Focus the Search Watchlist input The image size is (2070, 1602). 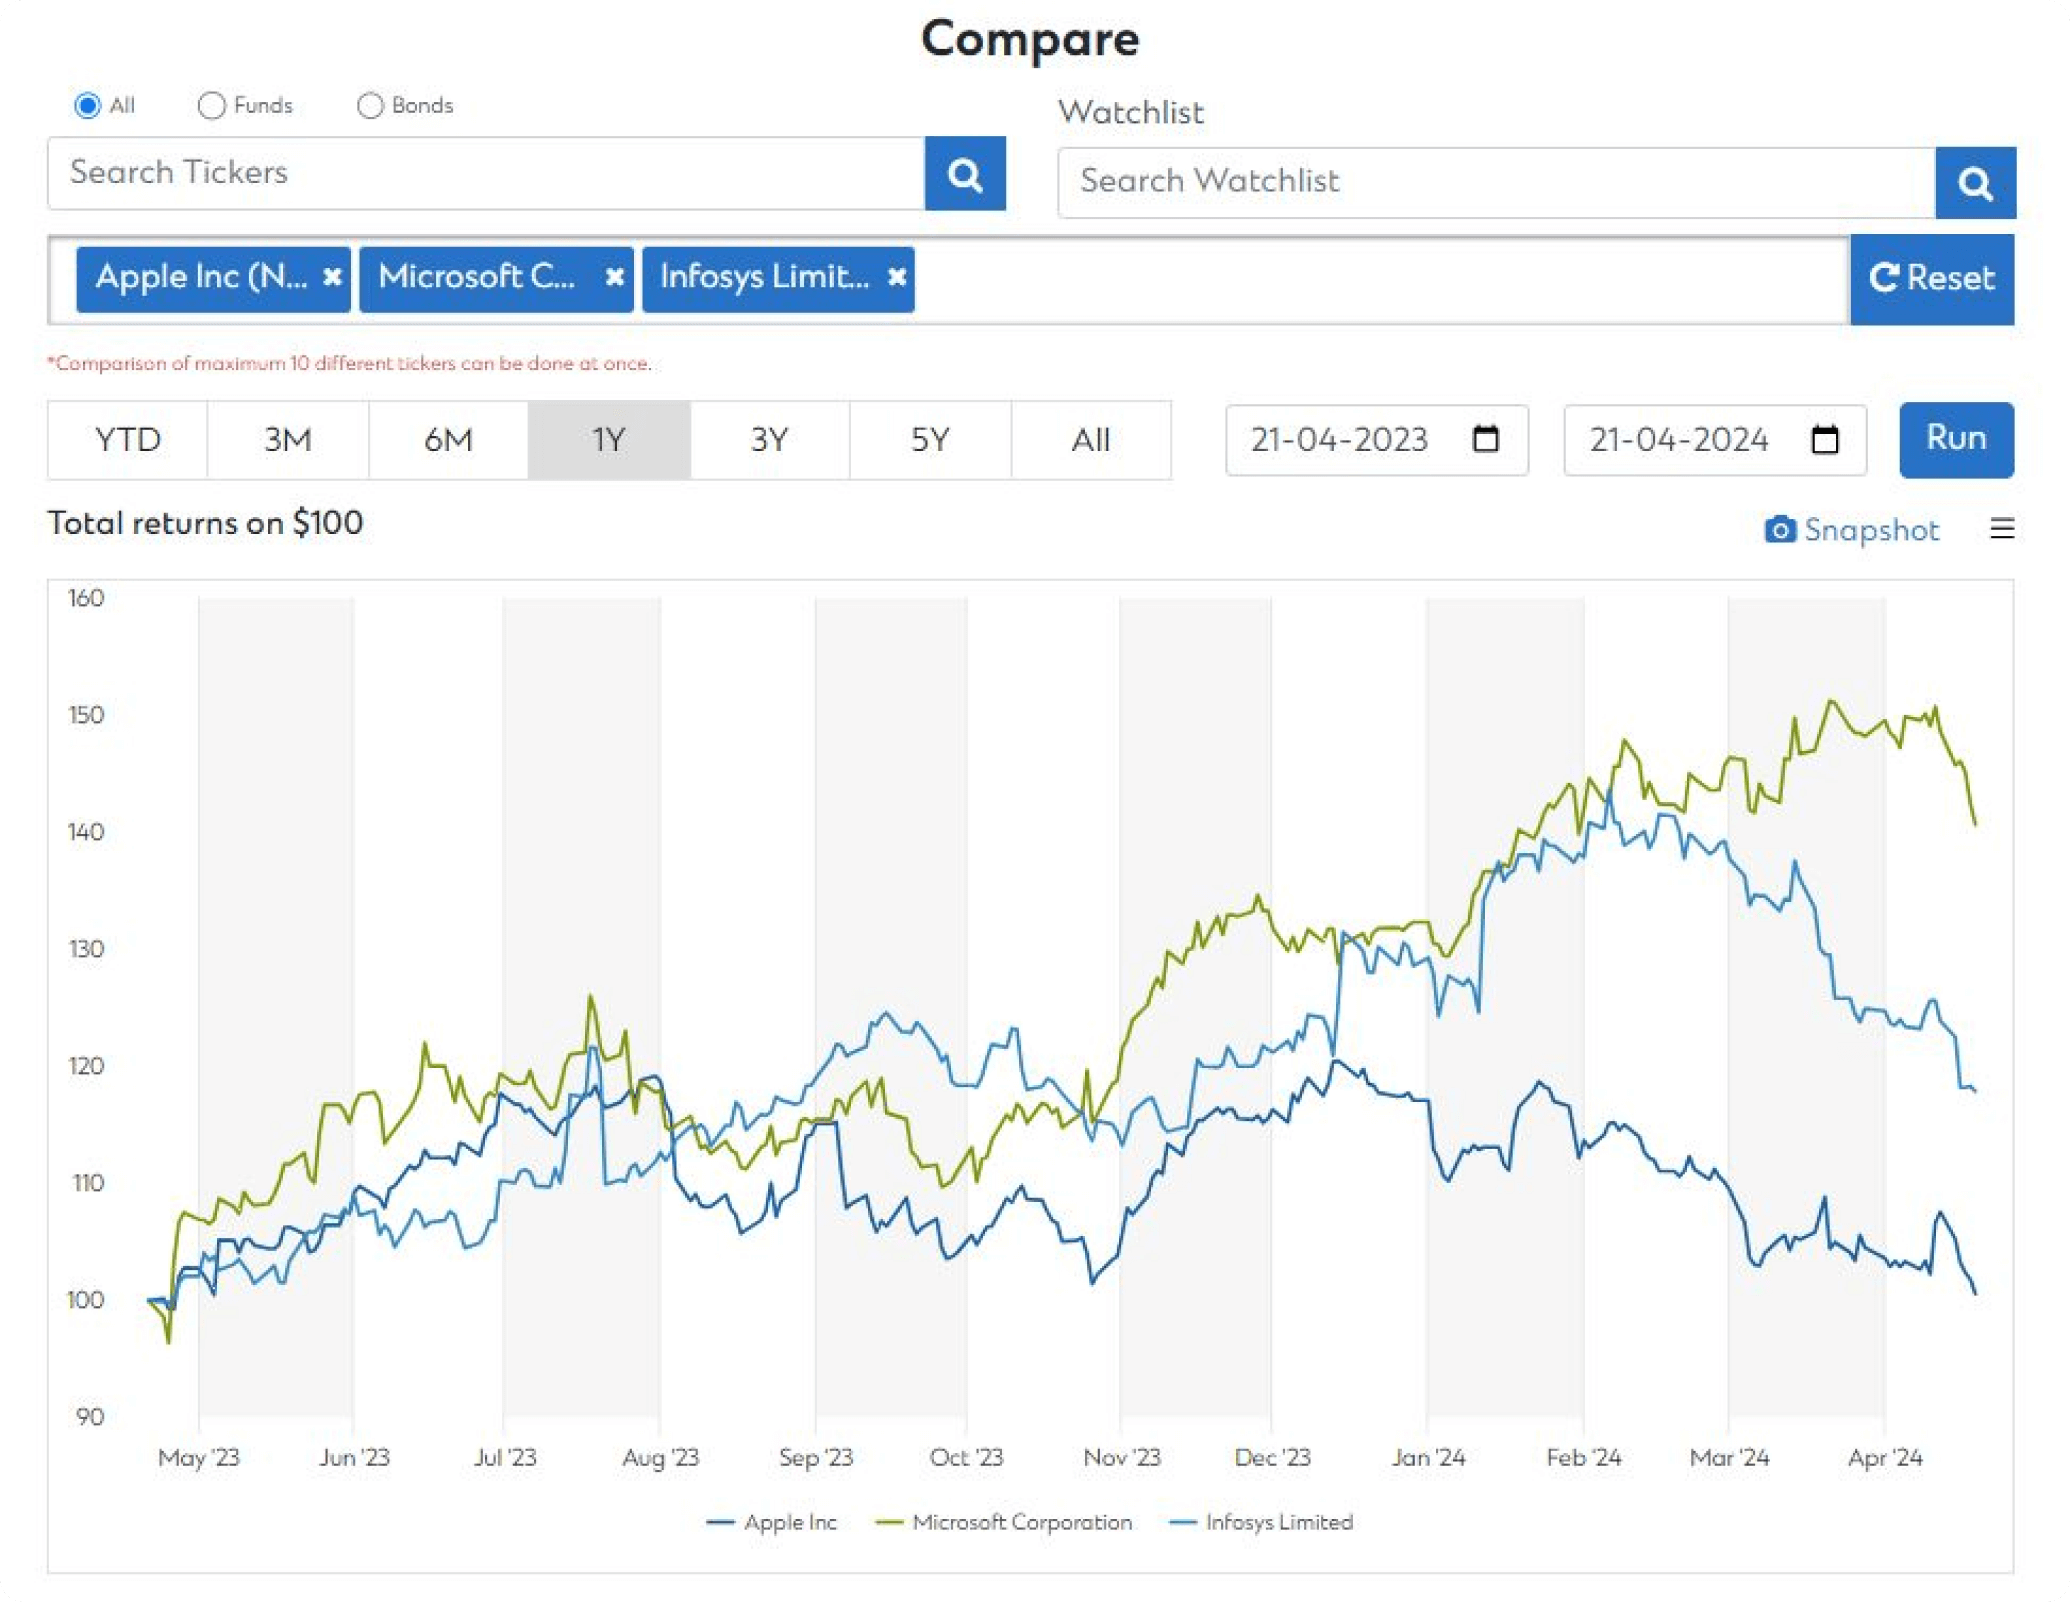[1496, 183]
